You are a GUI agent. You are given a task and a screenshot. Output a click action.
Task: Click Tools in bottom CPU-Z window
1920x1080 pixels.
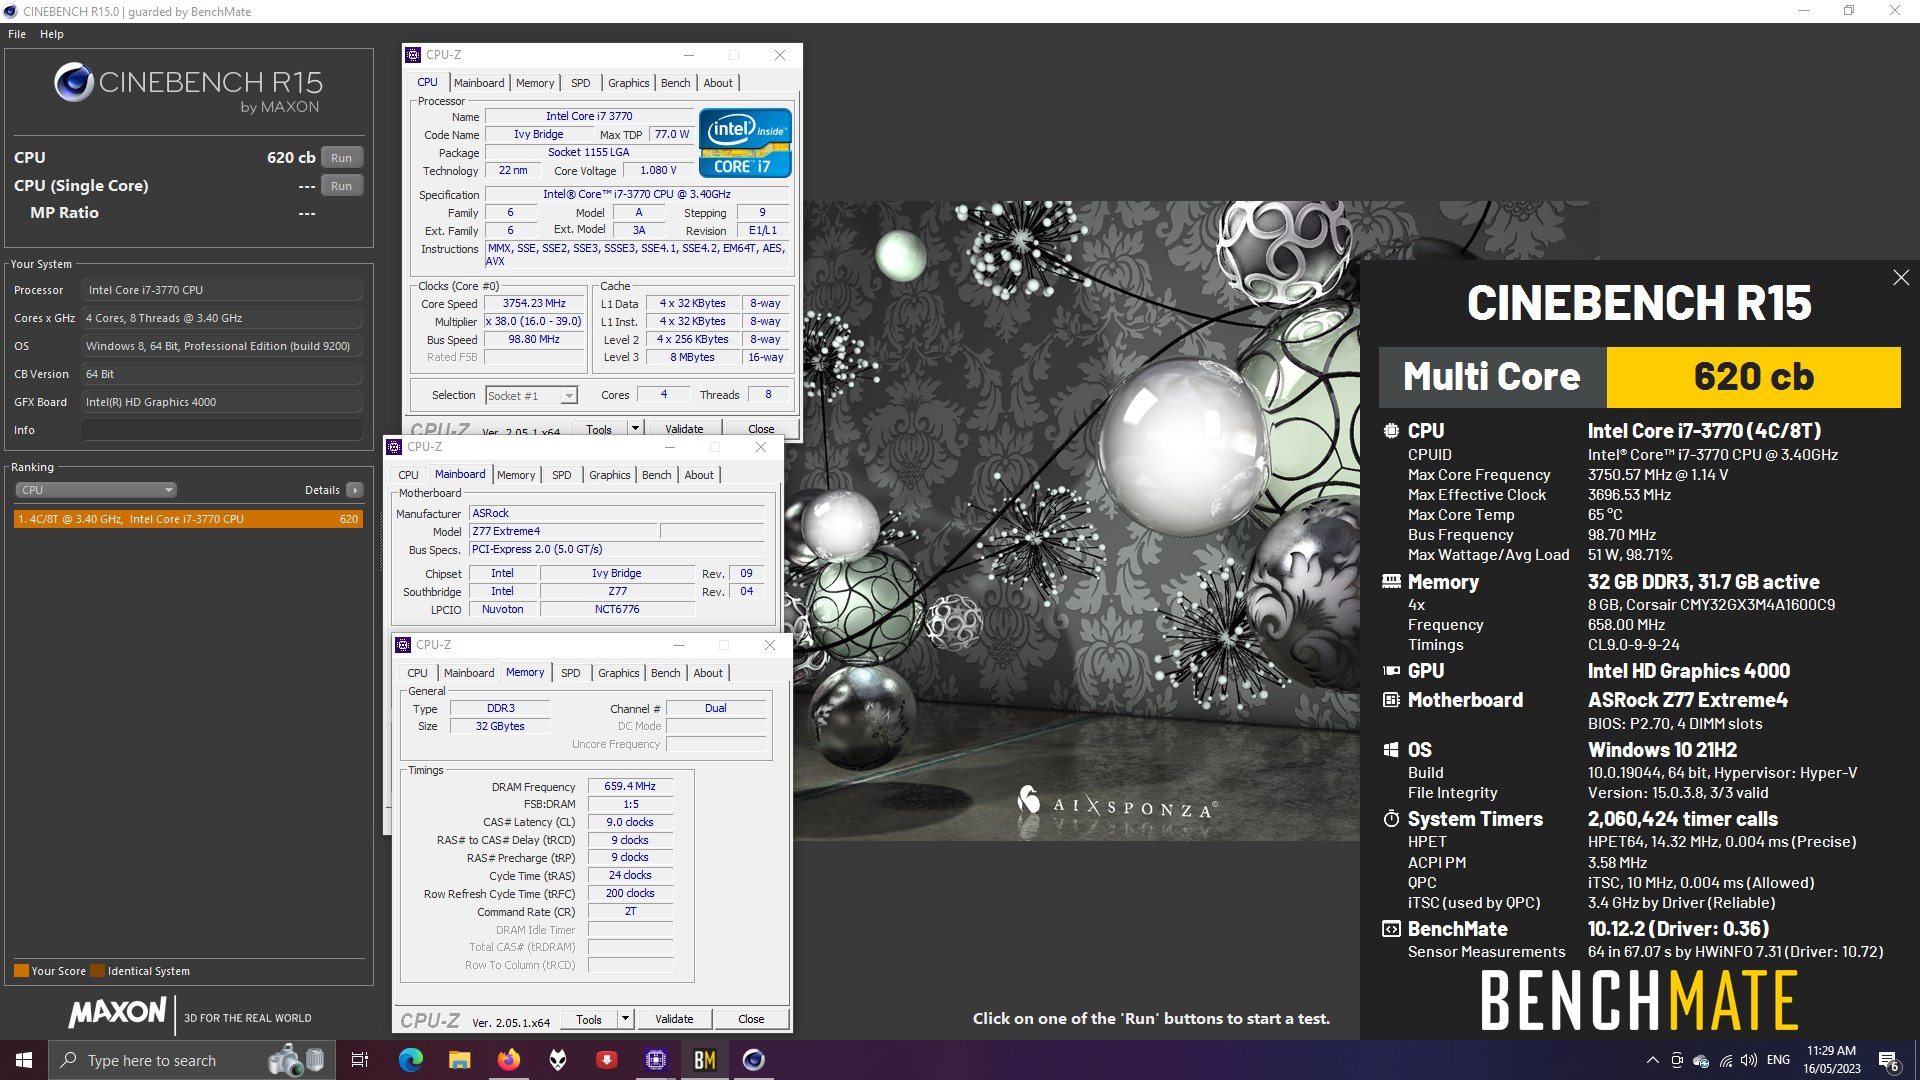pos(589,1019)
